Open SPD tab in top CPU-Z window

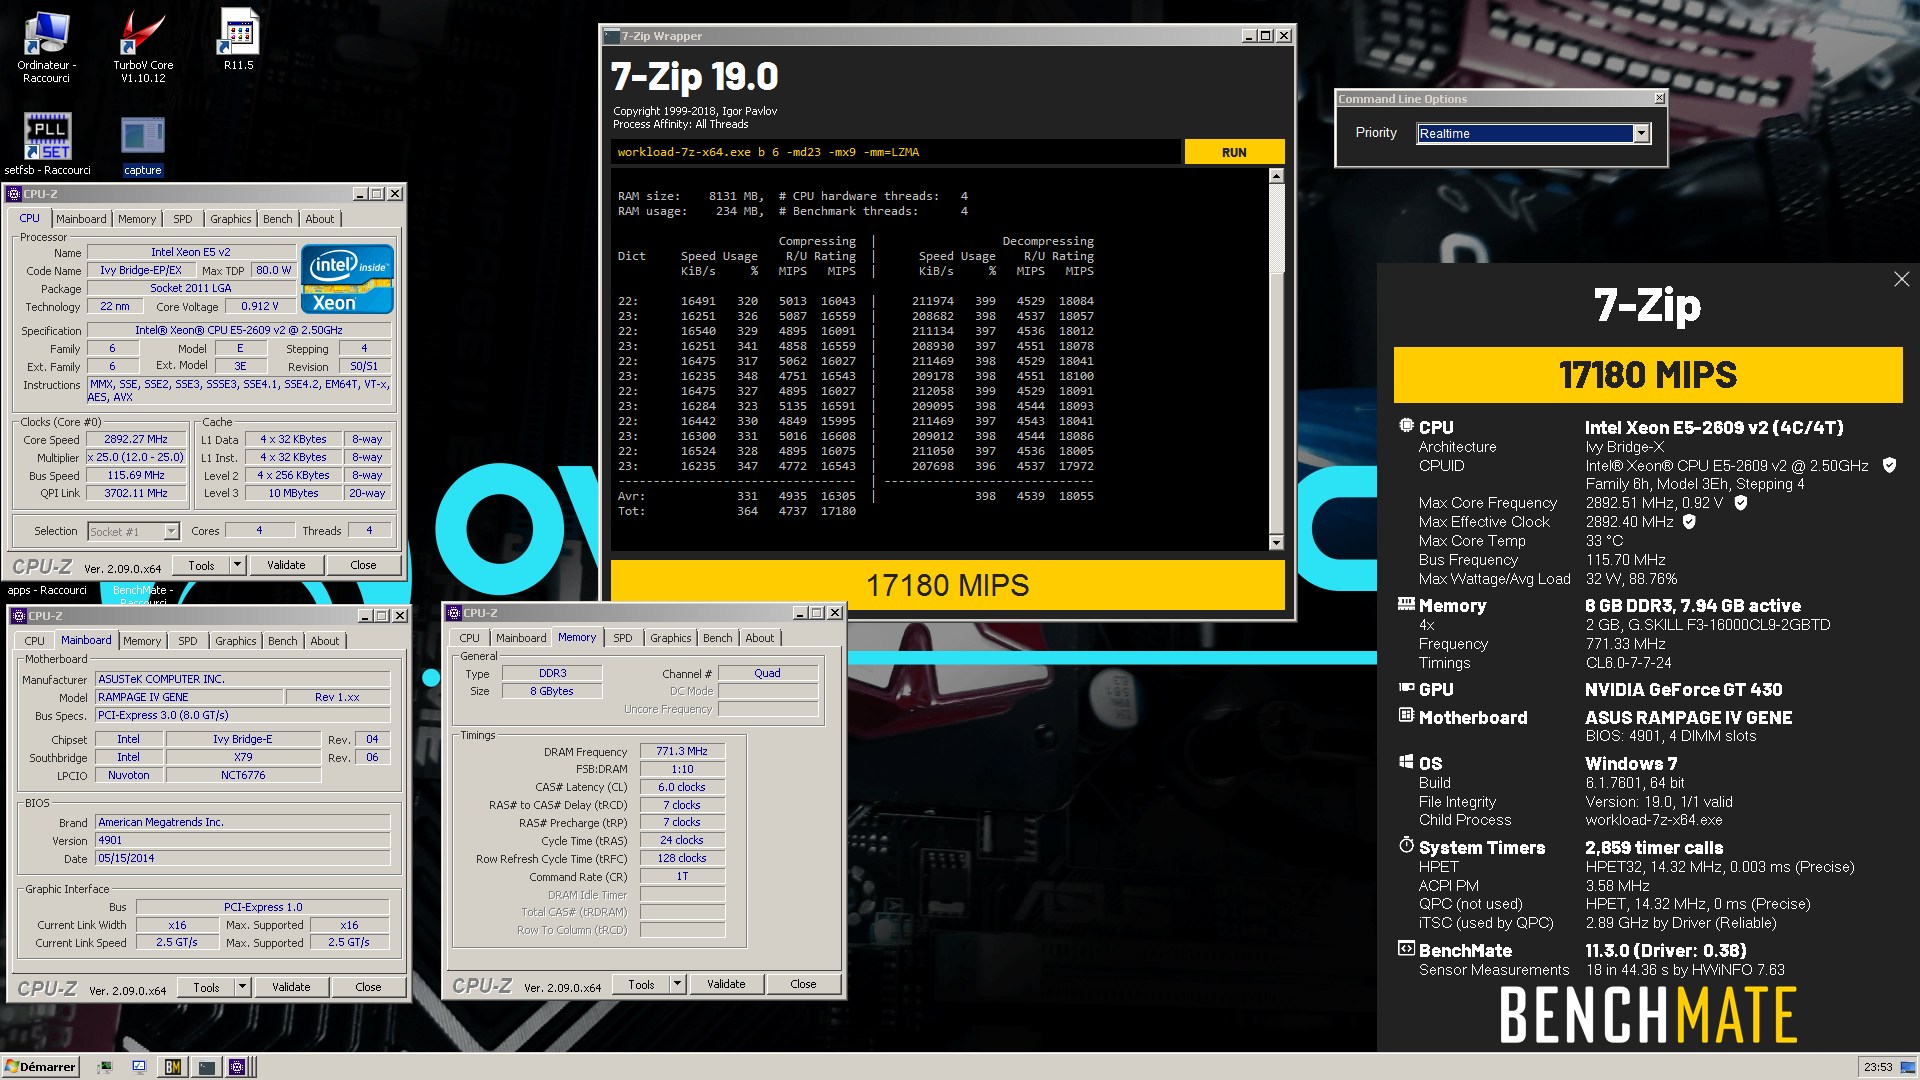(x=183, y=219)
